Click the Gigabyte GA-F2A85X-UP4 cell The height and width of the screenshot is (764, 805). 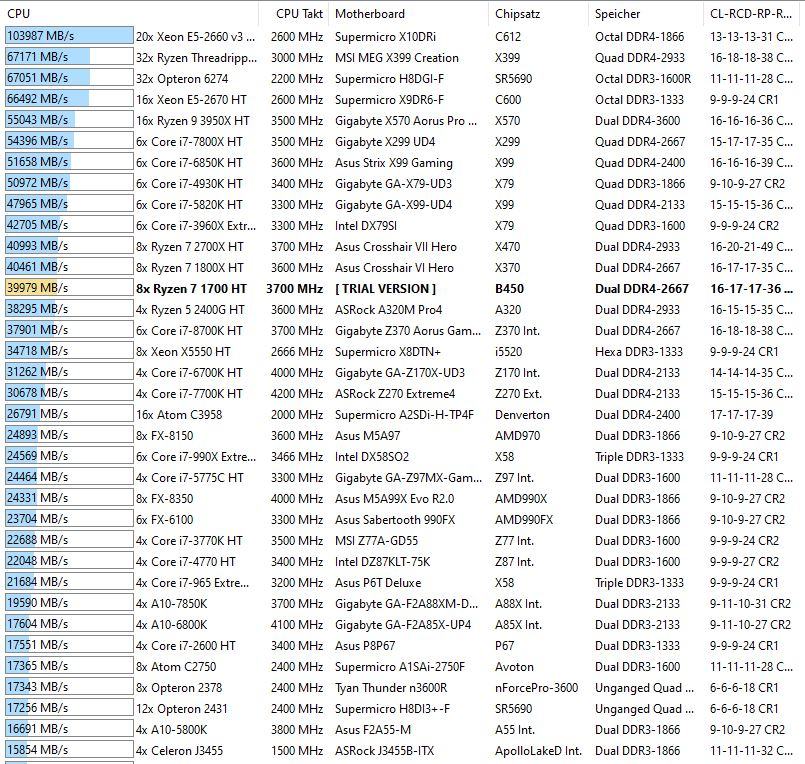[x=402, y=626]
